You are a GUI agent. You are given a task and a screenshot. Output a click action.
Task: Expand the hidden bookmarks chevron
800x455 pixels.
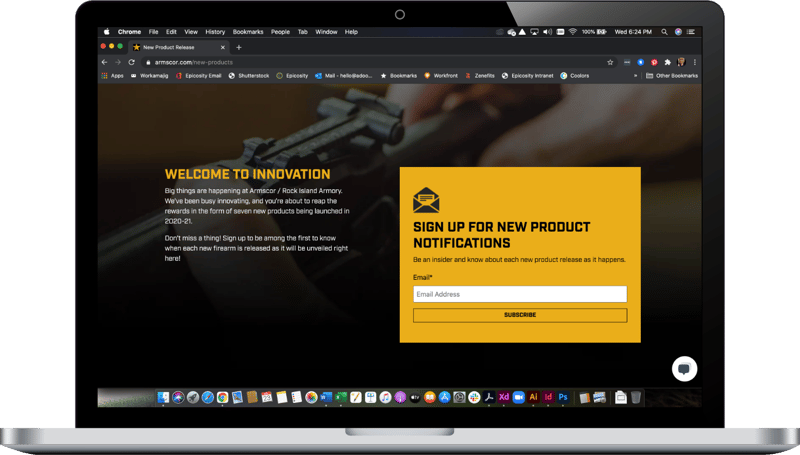635,75
